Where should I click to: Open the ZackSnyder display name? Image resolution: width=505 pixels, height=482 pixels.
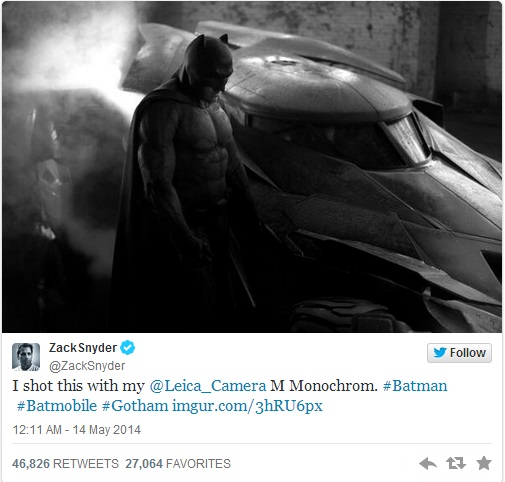pos(83,348)
